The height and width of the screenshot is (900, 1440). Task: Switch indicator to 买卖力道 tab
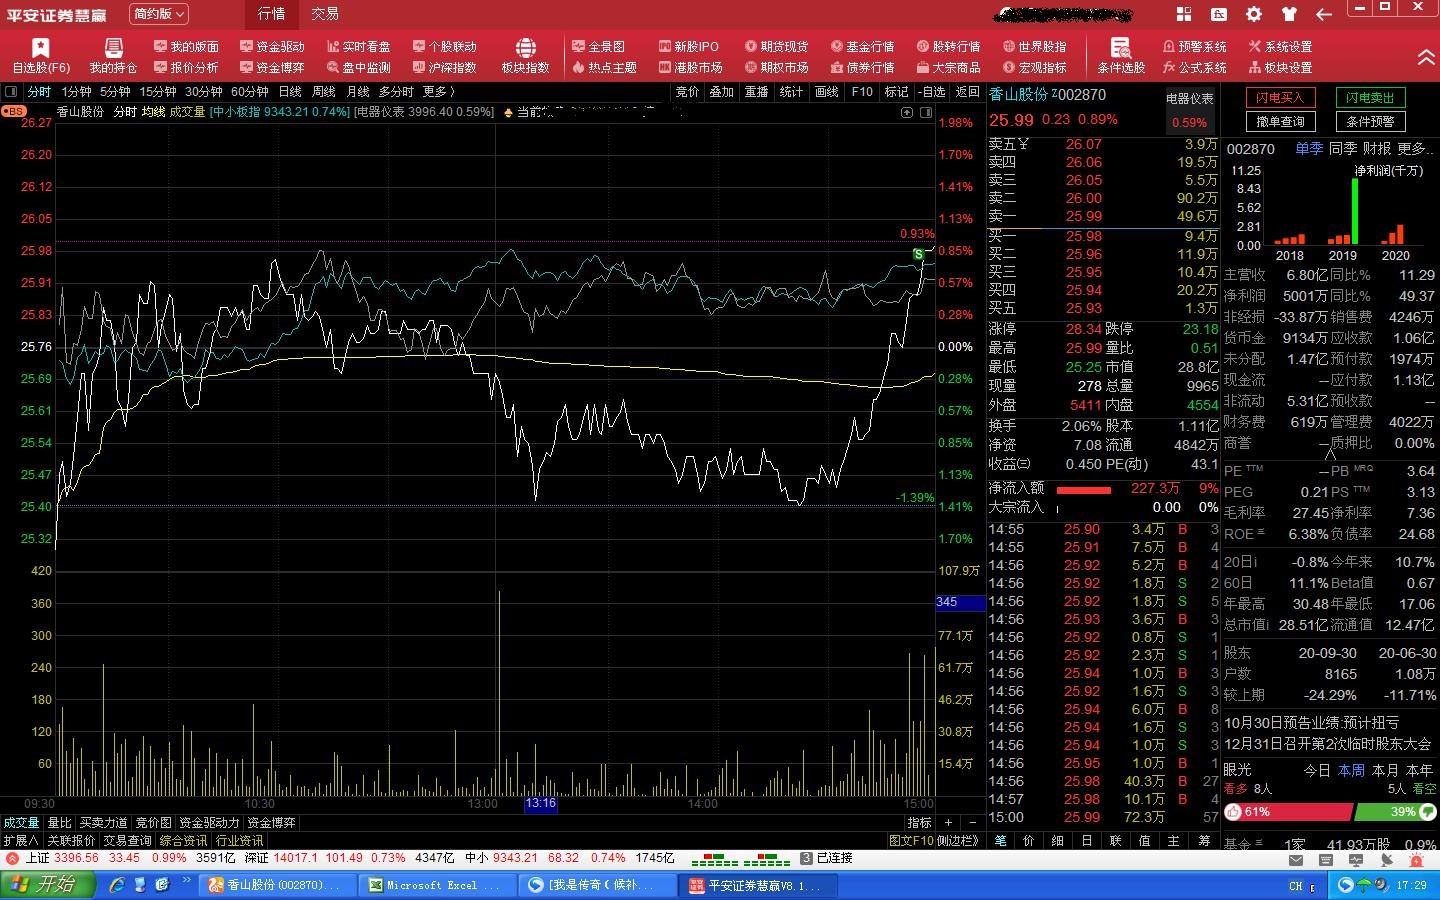pyautogui.click(x=104, y=822)
